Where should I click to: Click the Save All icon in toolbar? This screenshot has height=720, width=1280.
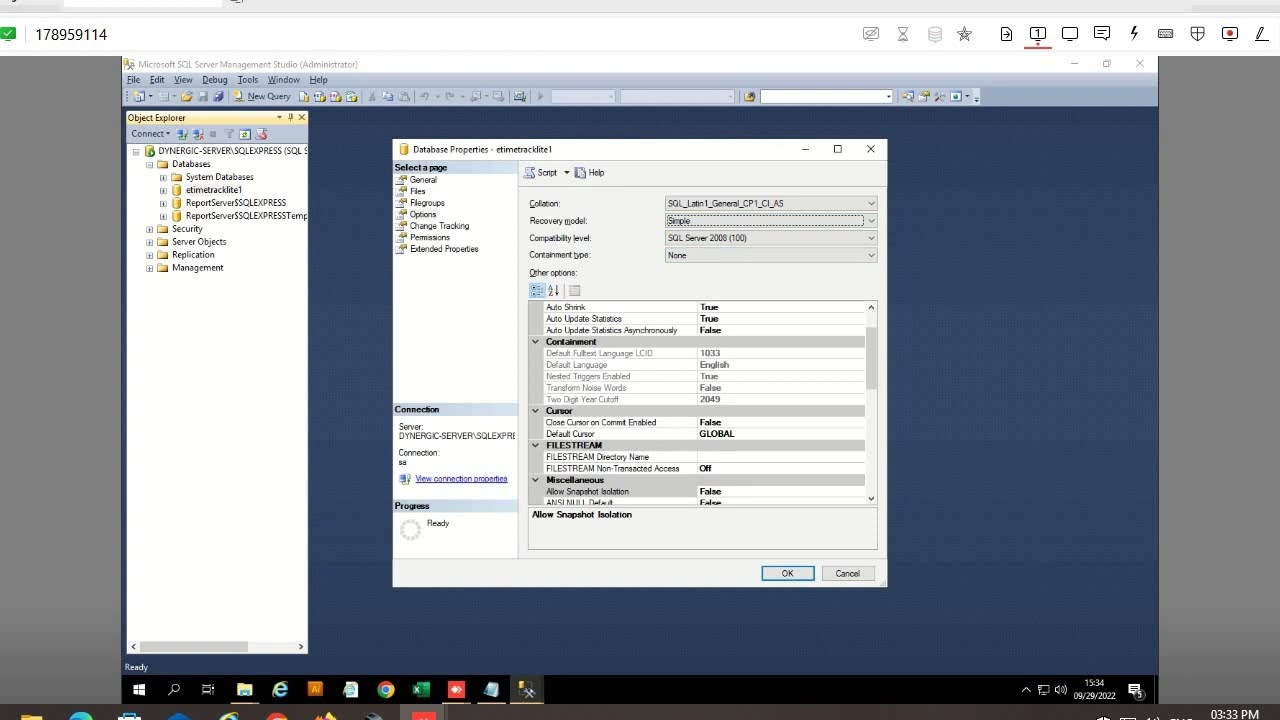coord(217,97)
